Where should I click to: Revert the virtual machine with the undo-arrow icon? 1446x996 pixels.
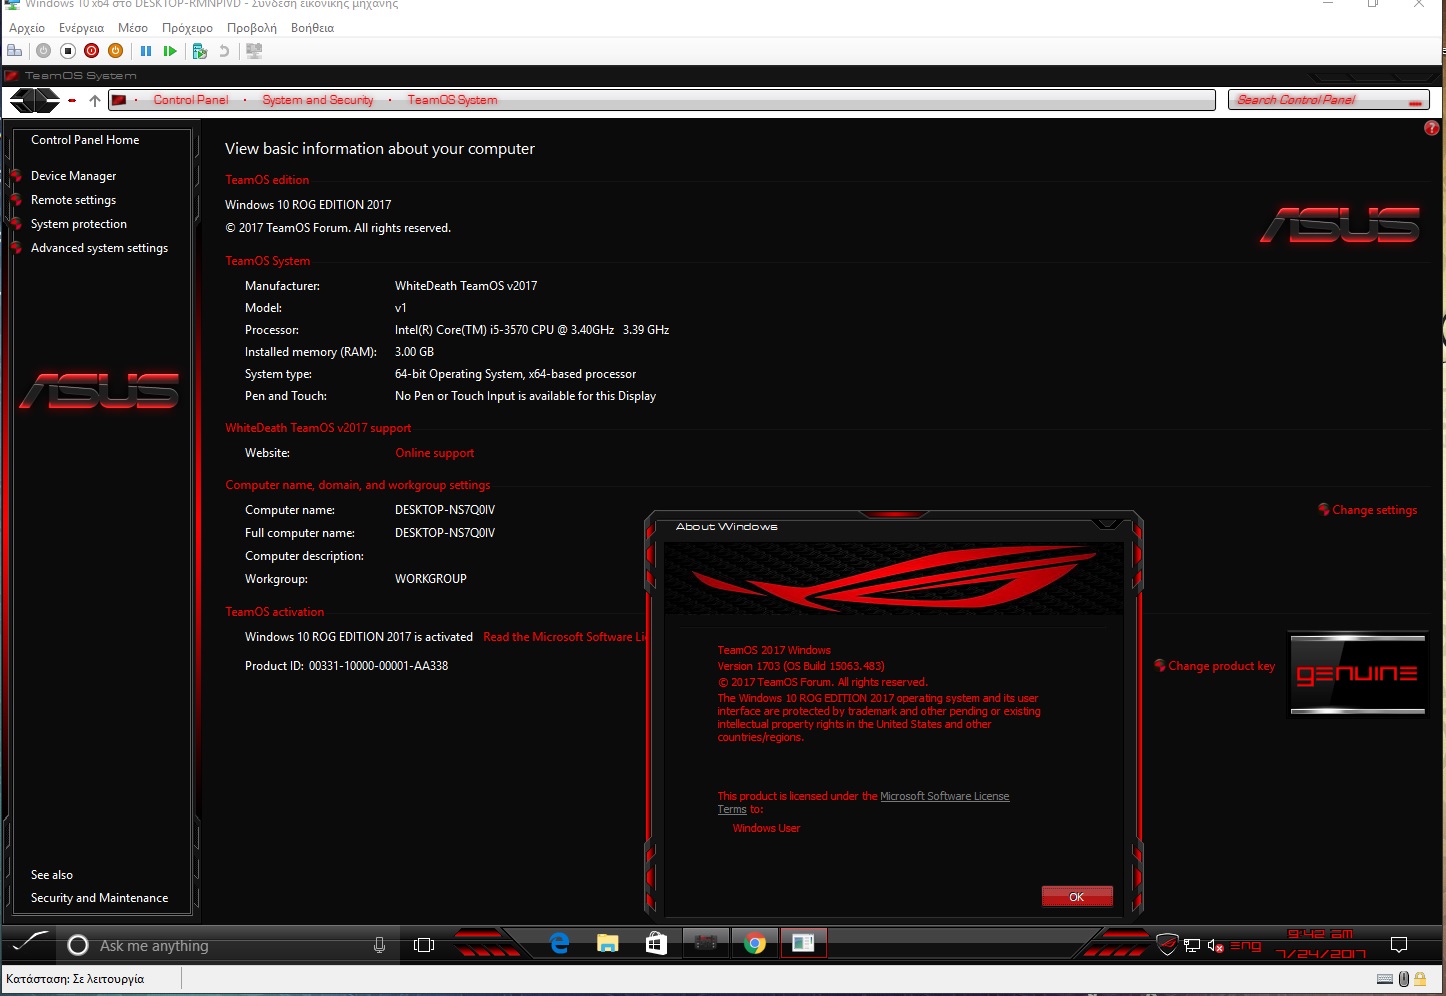point(224,50)
